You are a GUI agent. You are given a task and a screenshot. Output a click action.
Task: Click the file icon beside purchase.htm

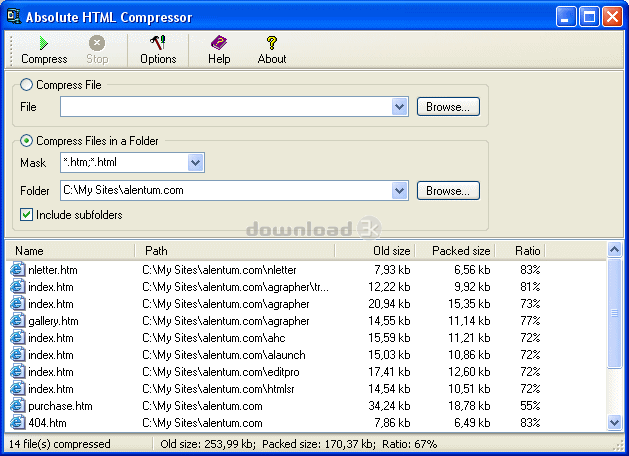17,405
